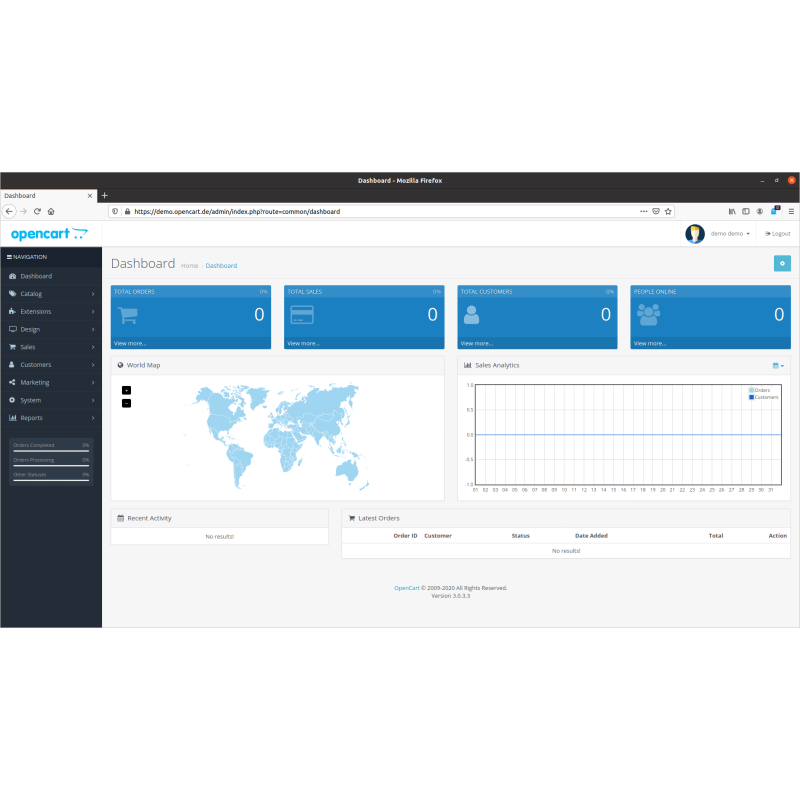
Task: Expand the demo demo user dropdown
Action: (730, 233)
